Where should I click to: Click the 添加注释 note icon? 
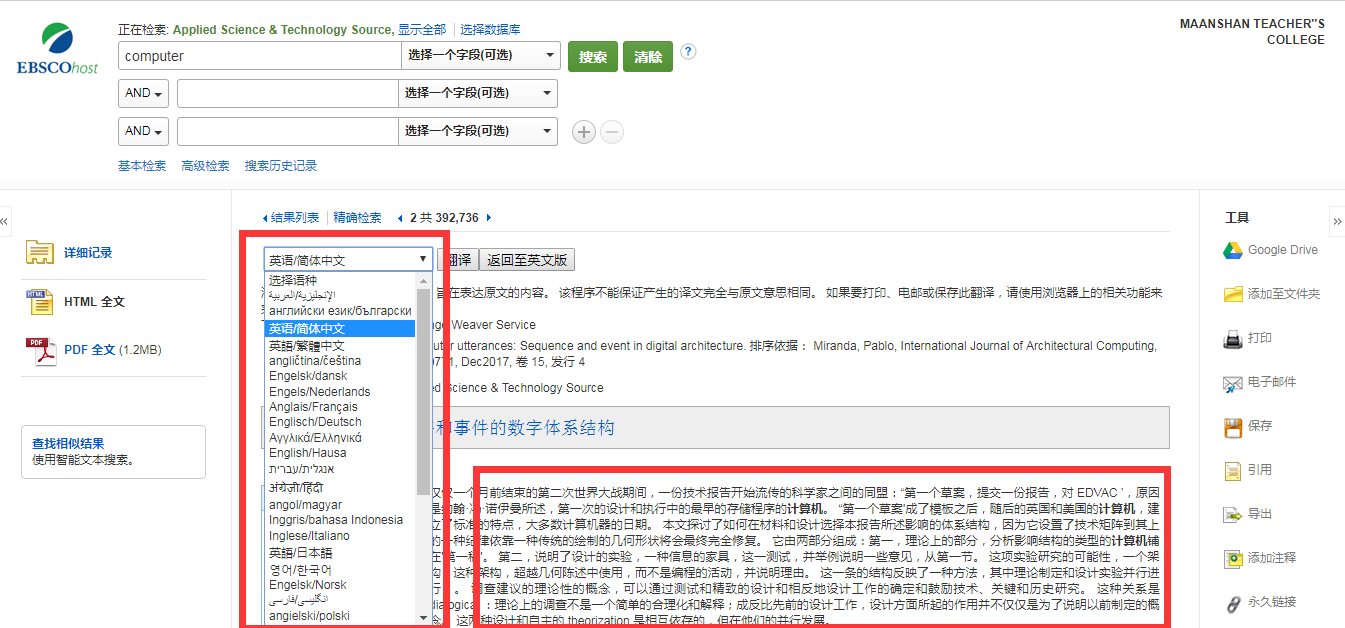[x=1232, y=558]
